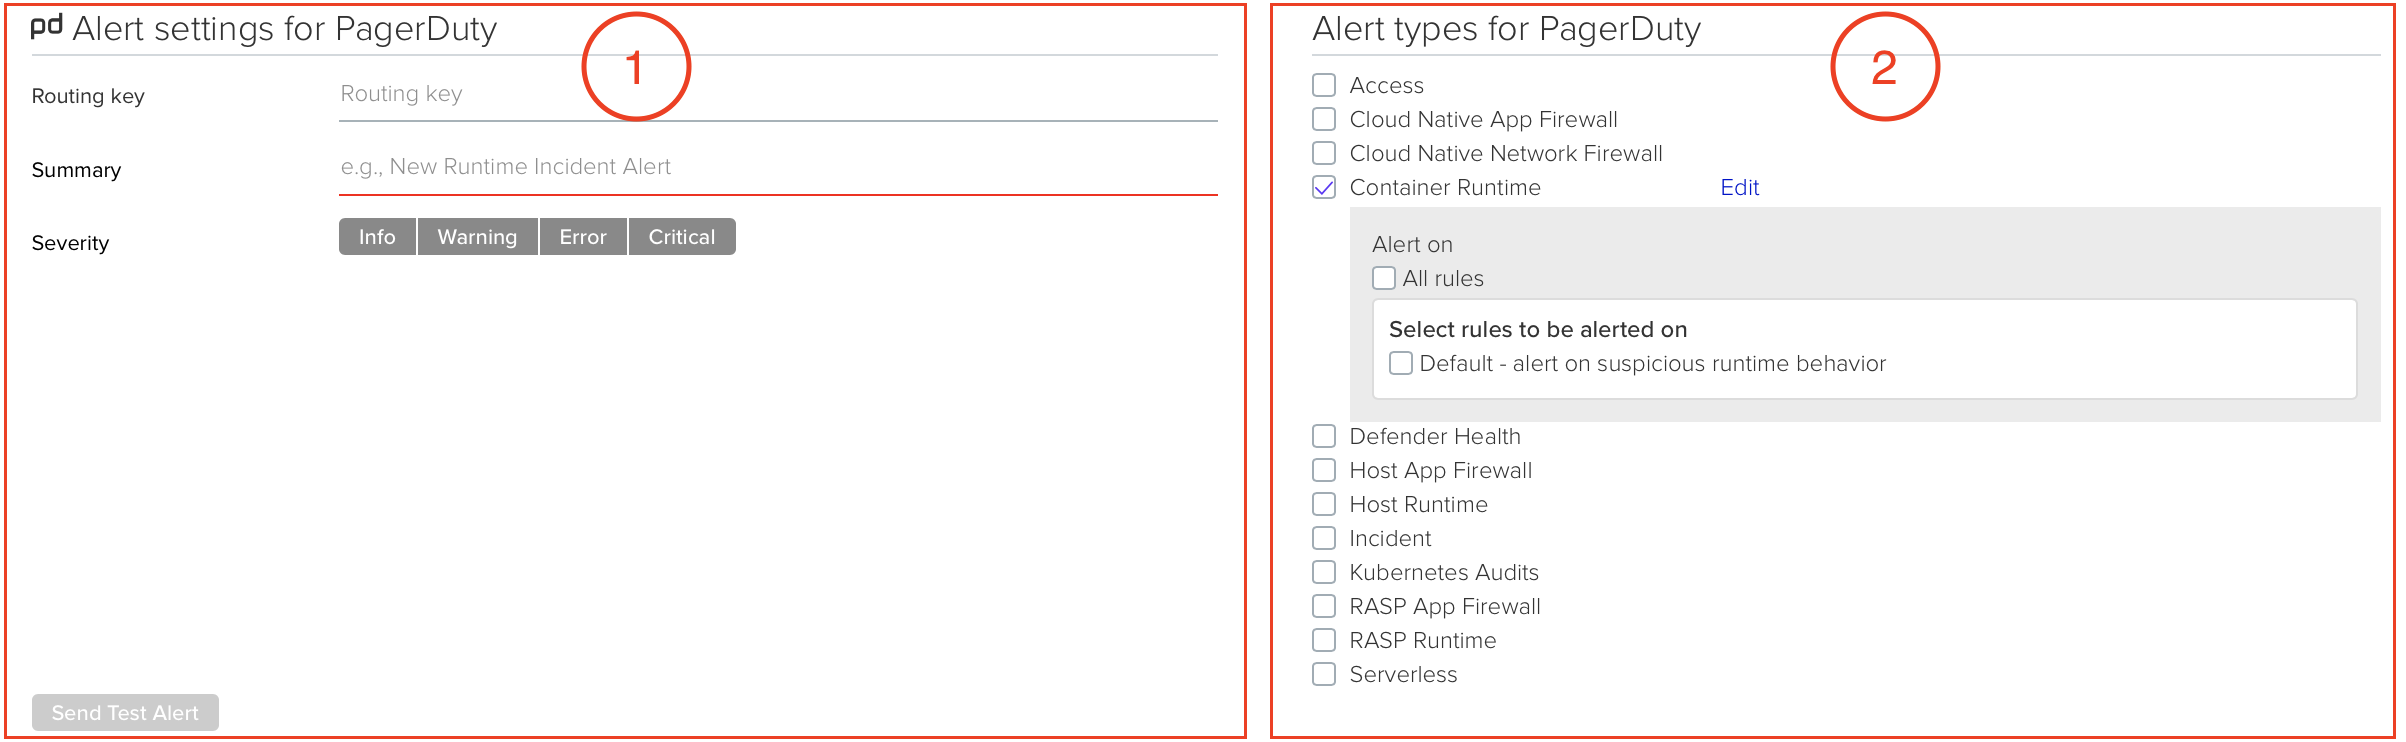Image resolution: width=2406 pixels, height=742 pixels.
Task: Click the 'Alert settings for PagerDuty' heading
Action: point(285,29)
